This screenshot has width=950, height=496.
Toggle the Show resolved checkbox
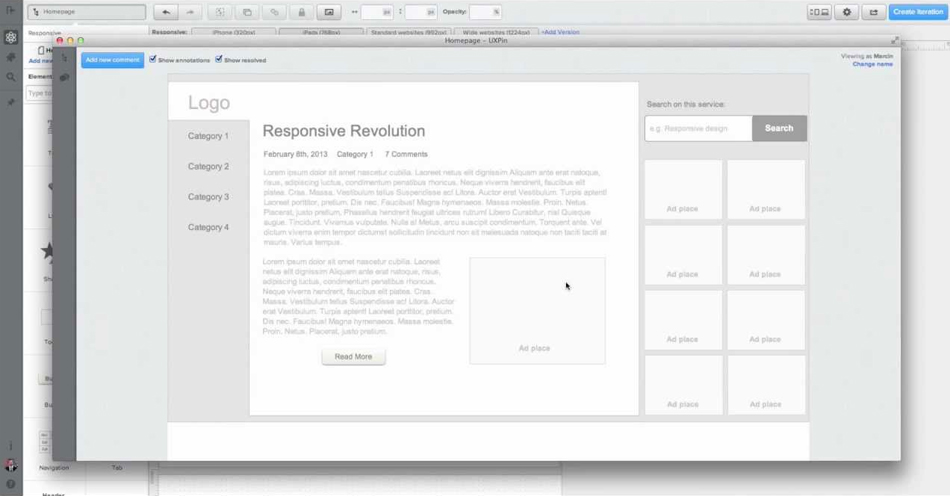219,60
